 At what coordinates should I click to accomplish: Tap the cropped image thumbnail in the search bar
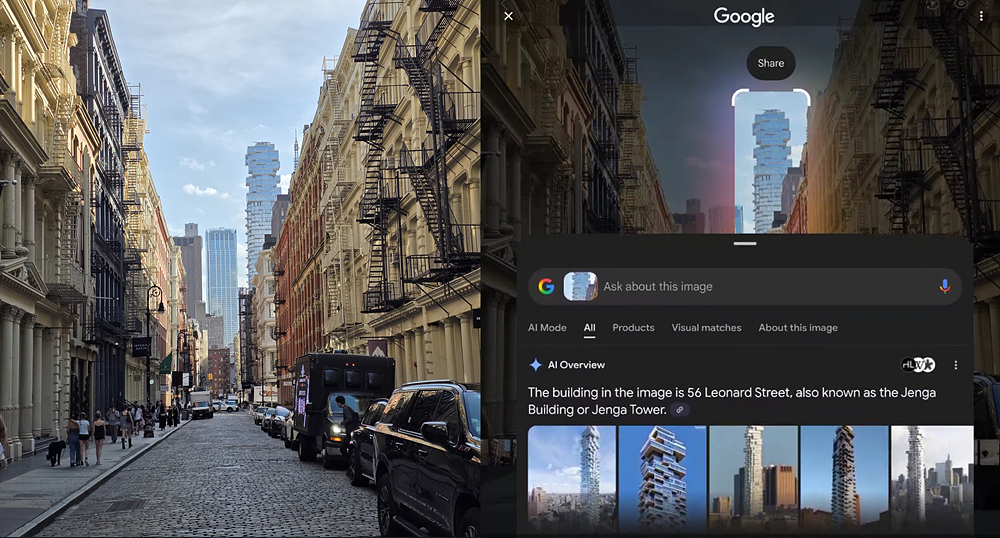click(580, 287)
